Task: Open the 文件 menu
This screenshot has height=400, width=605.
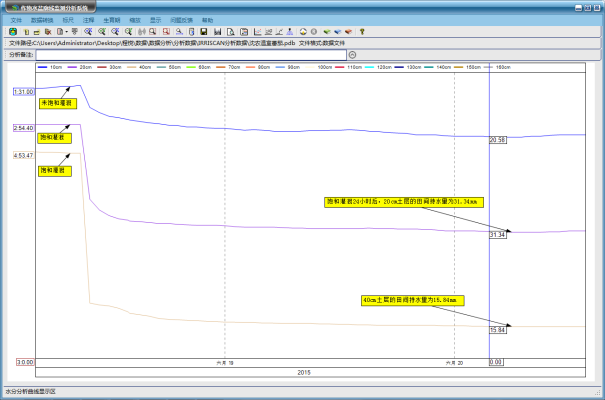Action: [x=16, y=20]
